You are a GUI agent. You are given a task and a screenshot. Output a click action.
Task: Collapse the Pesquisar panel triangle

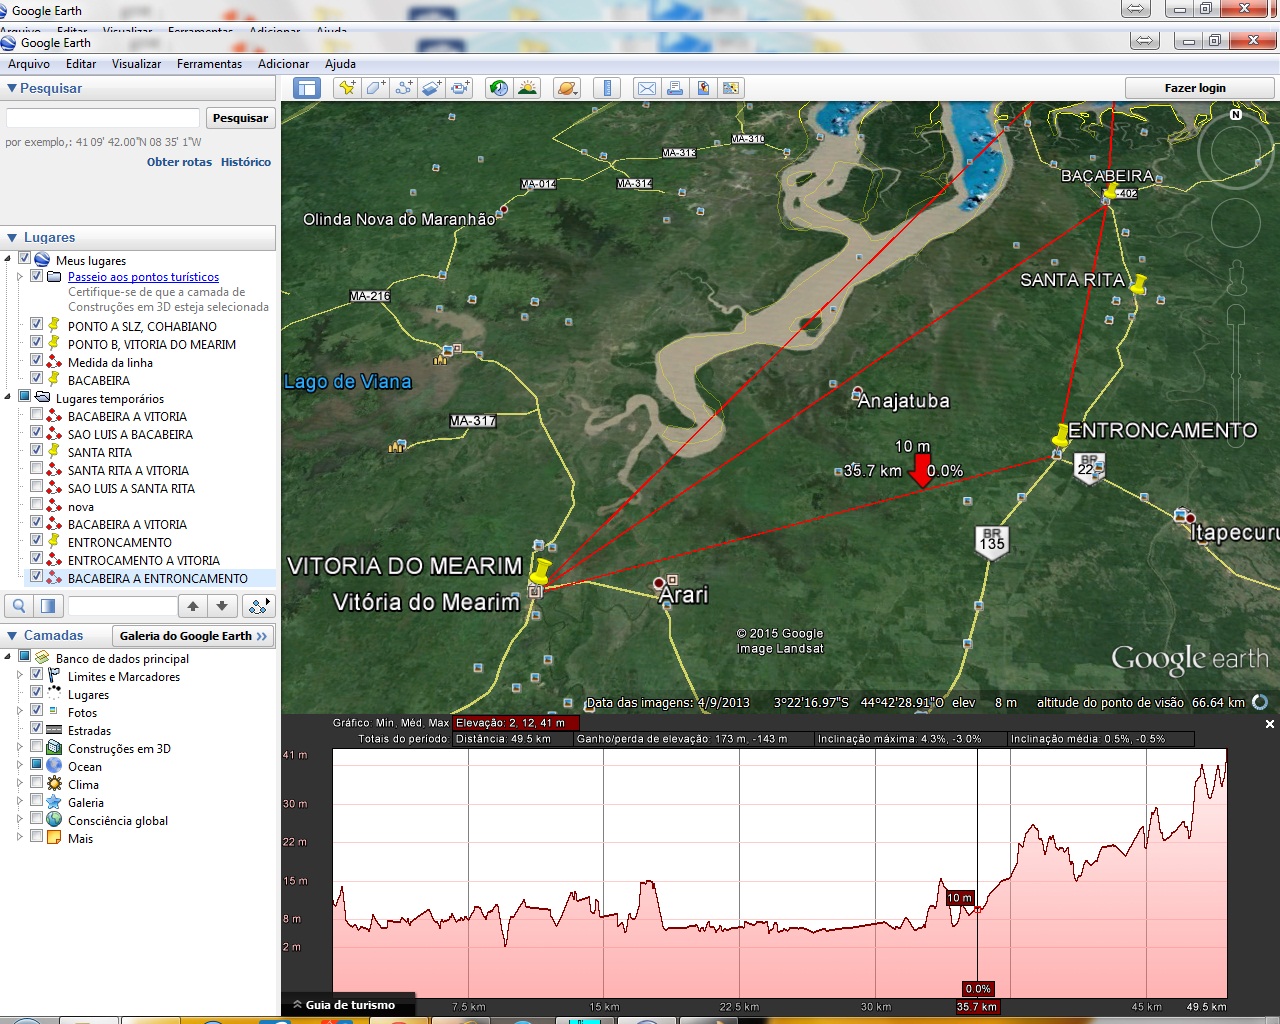point(12,88)
